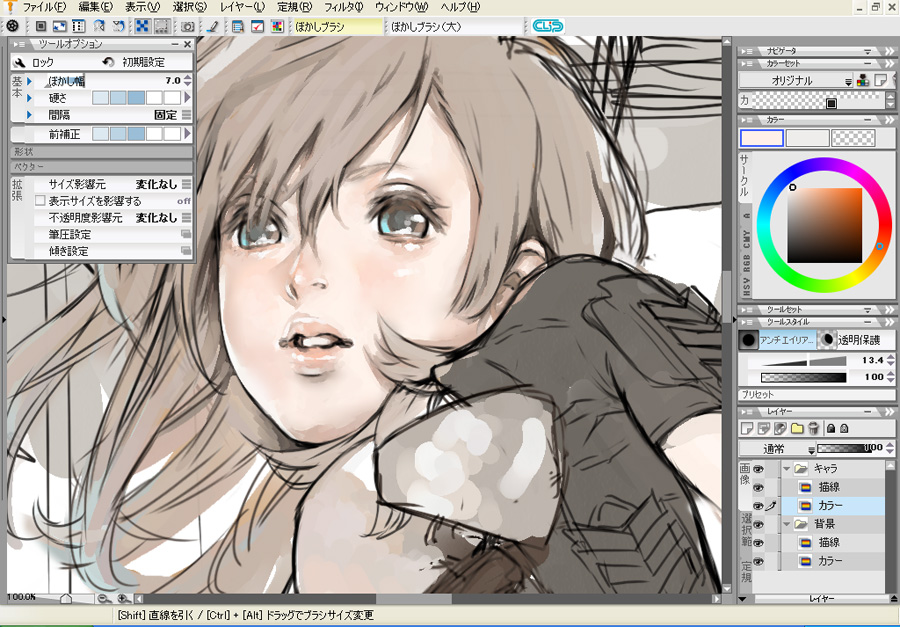900x627 pixels.
Task: Hide the キャラ folder with its eye icon
Action: (x=758, y=469)
